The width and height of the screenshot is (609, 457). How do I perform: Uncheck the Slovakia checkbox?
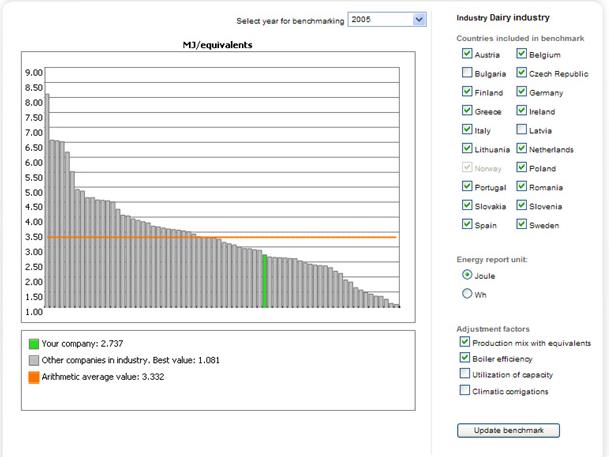pos(467,205)
